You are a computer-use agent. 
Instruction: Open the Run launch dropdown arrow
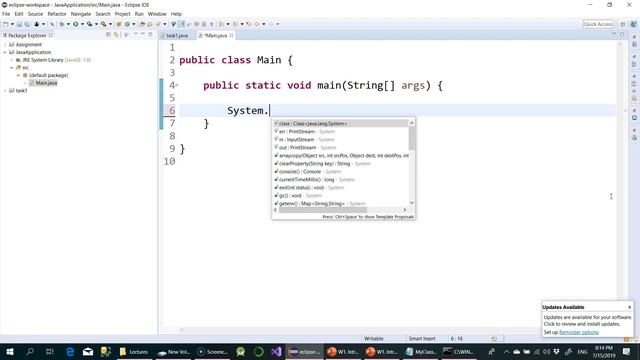tap(82, 24)
